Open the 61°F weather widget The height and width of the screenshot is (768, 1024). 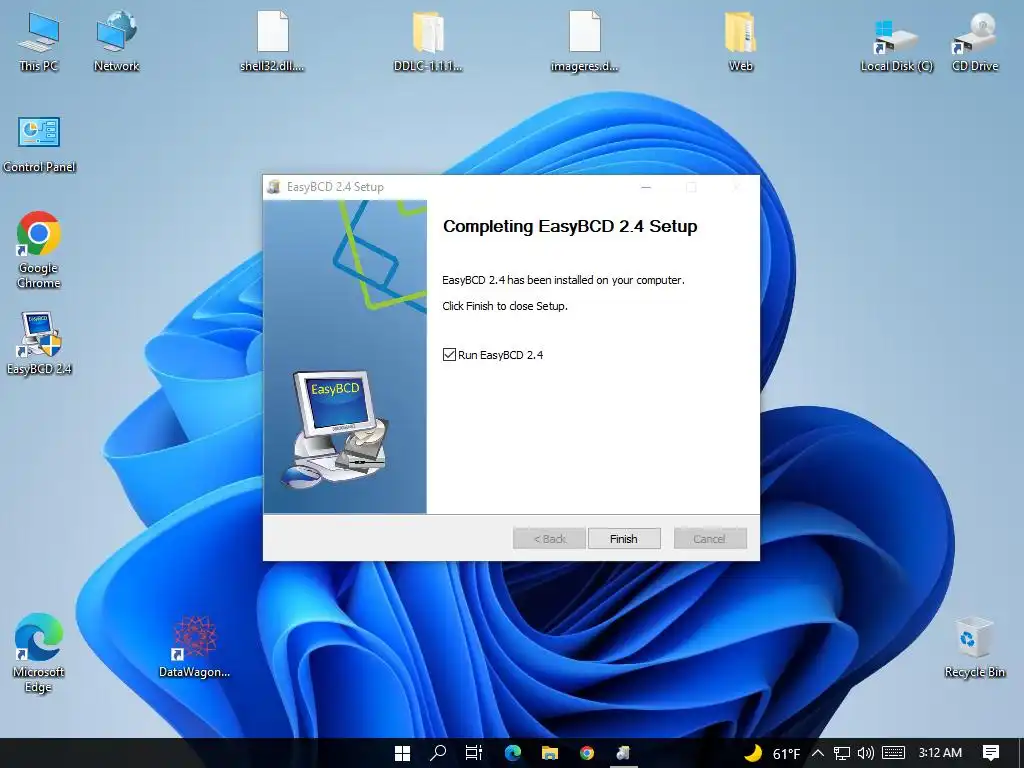tap(772, 754)
